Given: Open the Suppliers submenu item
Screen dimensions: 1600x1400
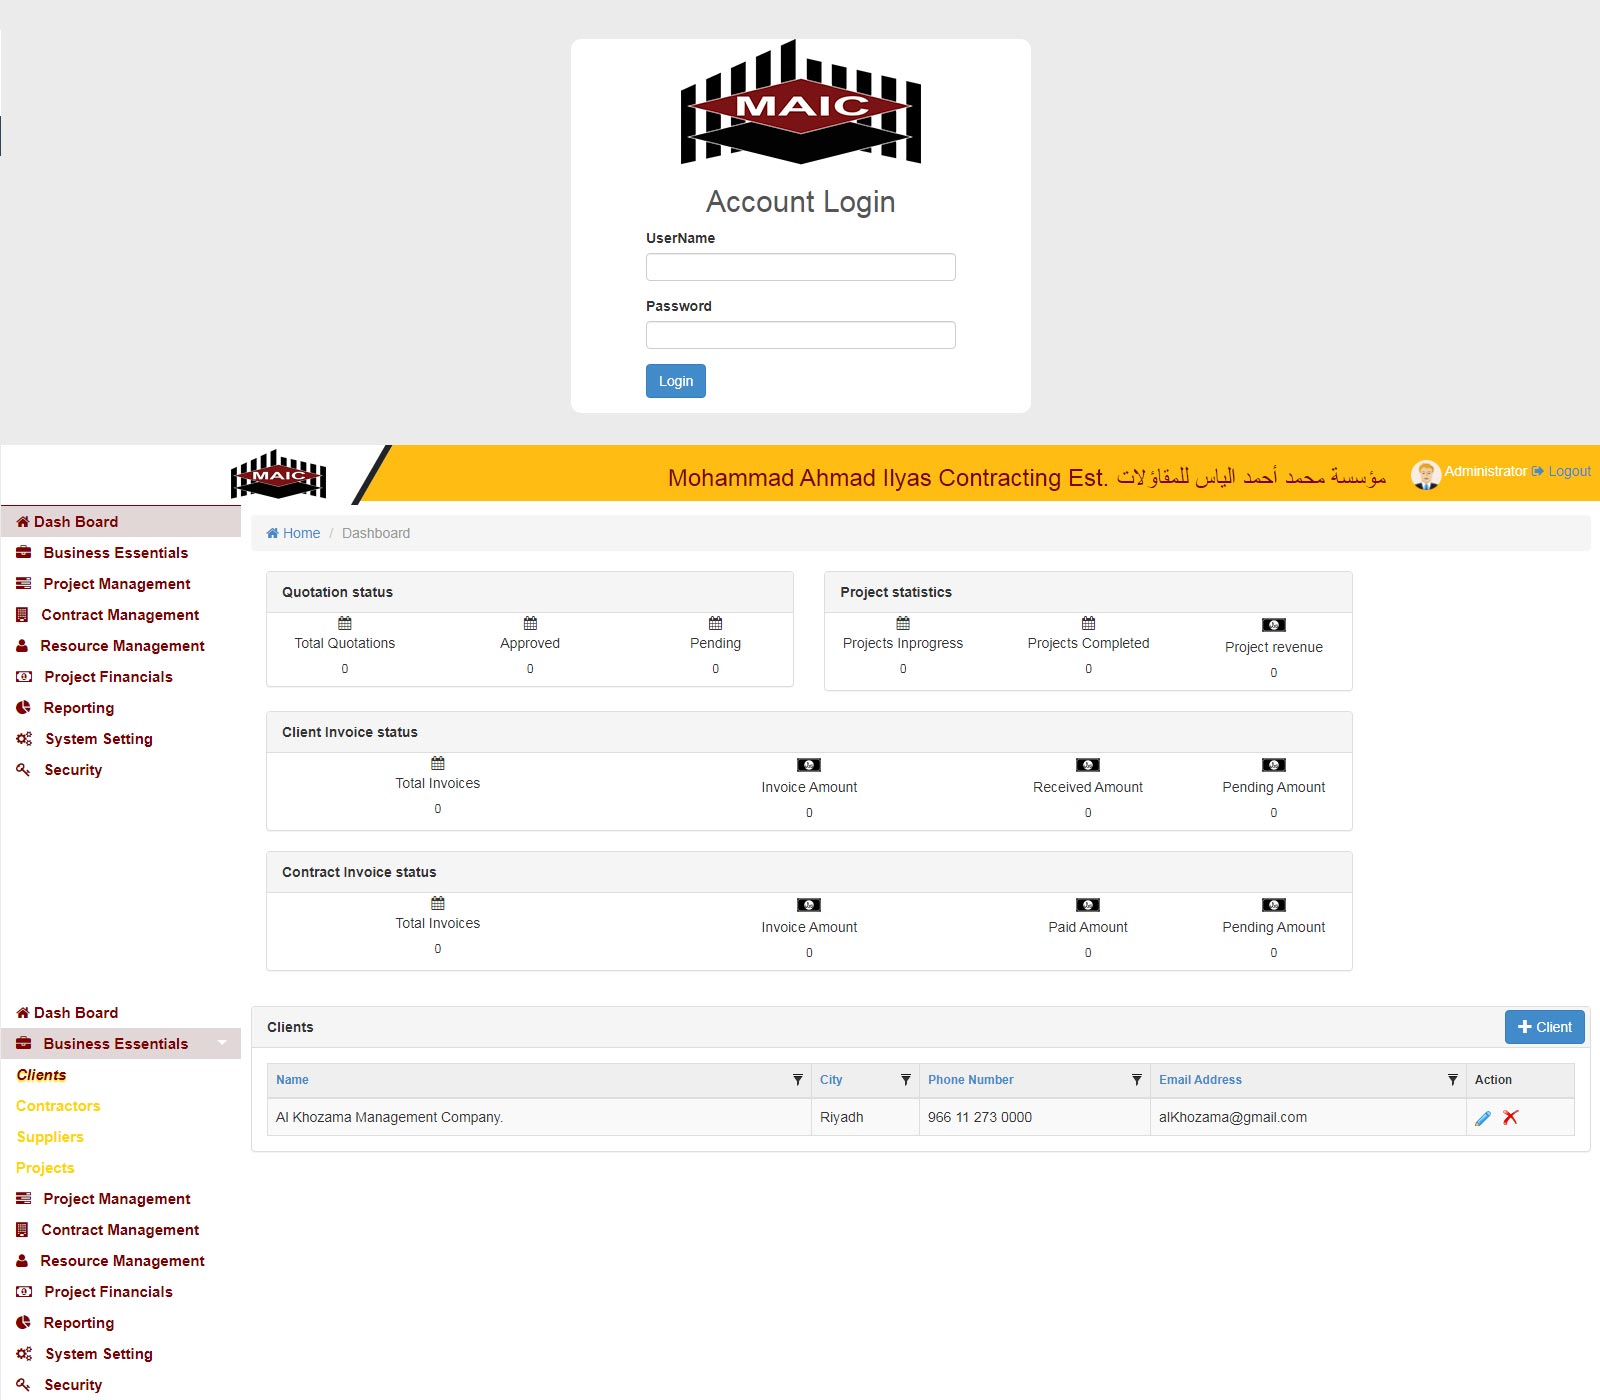Looking at the screenshot, I should (x=50, y=1137).
